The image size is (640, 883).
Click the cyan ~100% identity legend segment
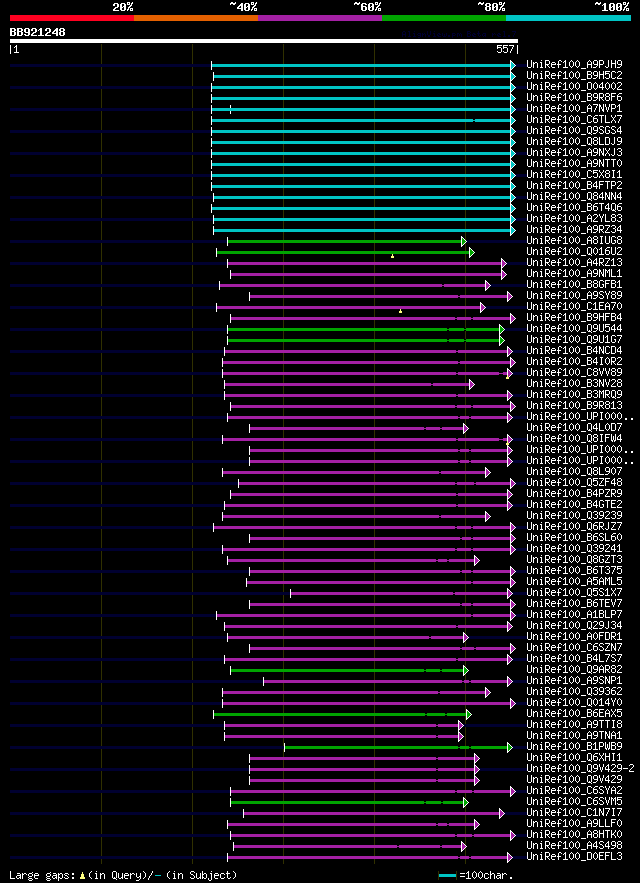[x=568, y=18]
